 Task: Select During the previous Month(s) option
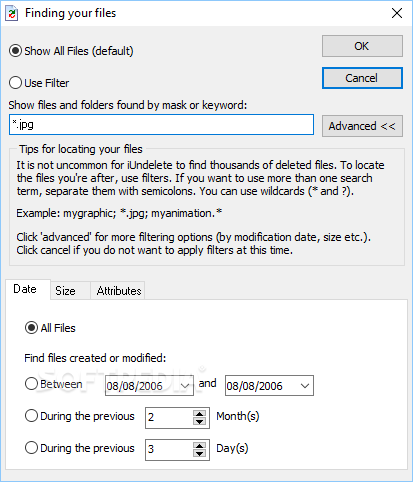coord(80,416)
